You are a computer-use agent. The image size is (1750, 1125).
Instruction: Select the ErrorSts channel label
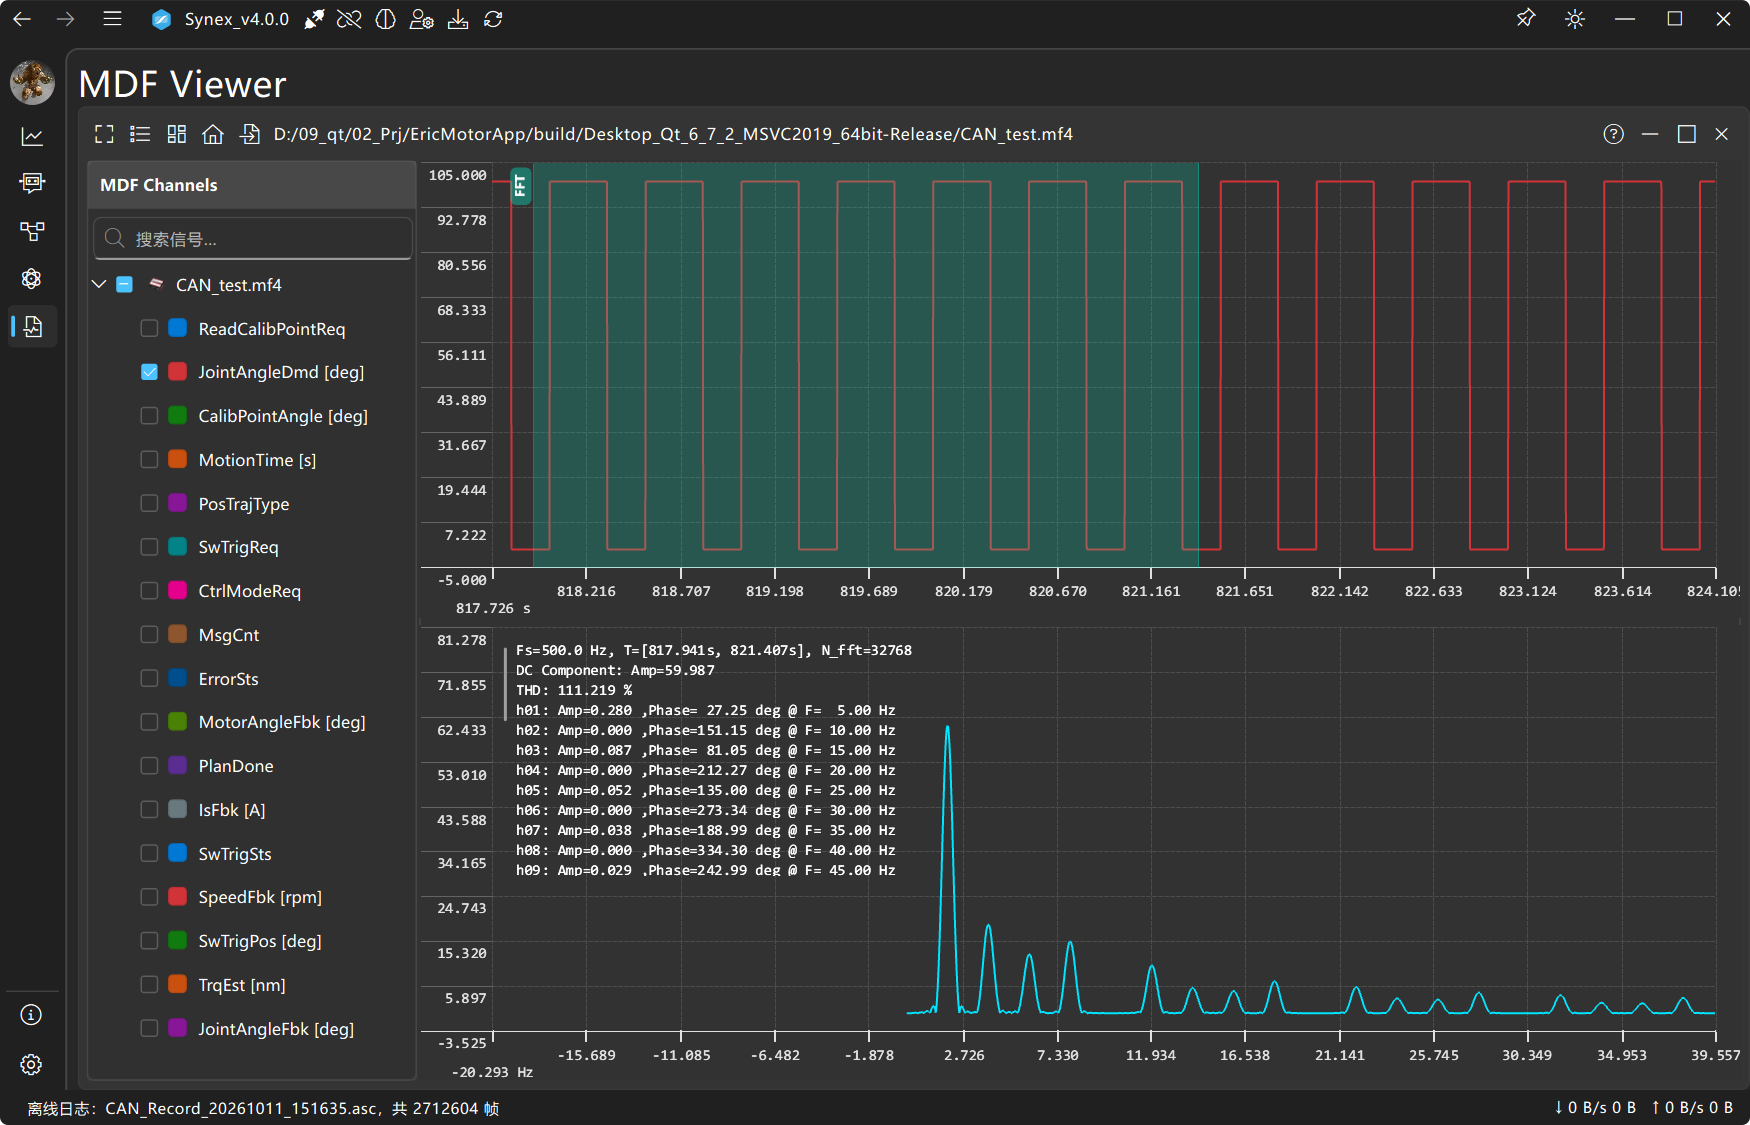228,679
